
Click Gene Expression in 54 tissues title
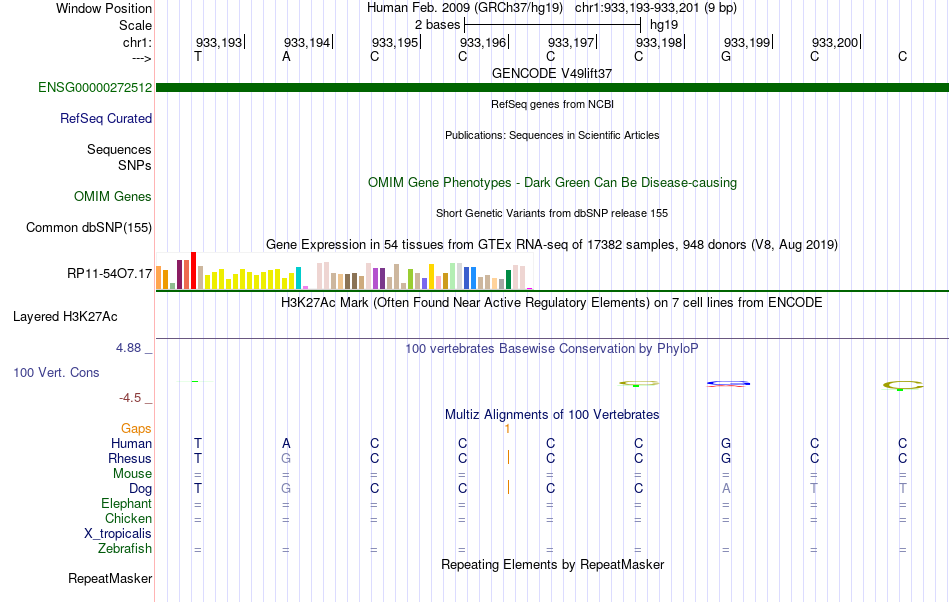(x=552, y=245)
